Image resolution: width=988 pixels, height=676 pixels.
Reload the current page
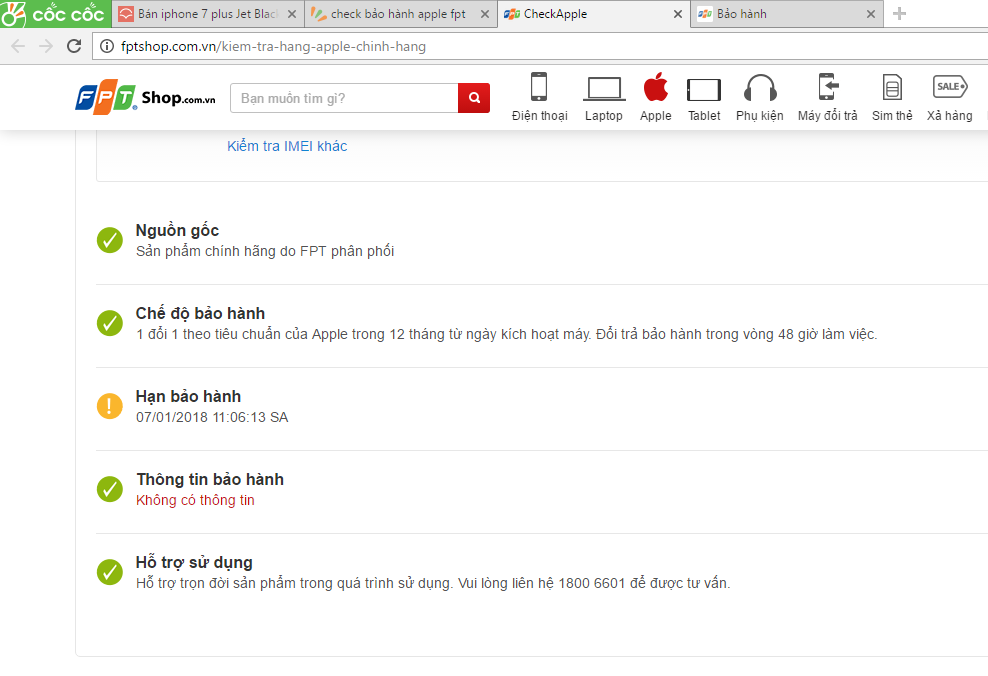pyautogui.click(x=74, y=46)
